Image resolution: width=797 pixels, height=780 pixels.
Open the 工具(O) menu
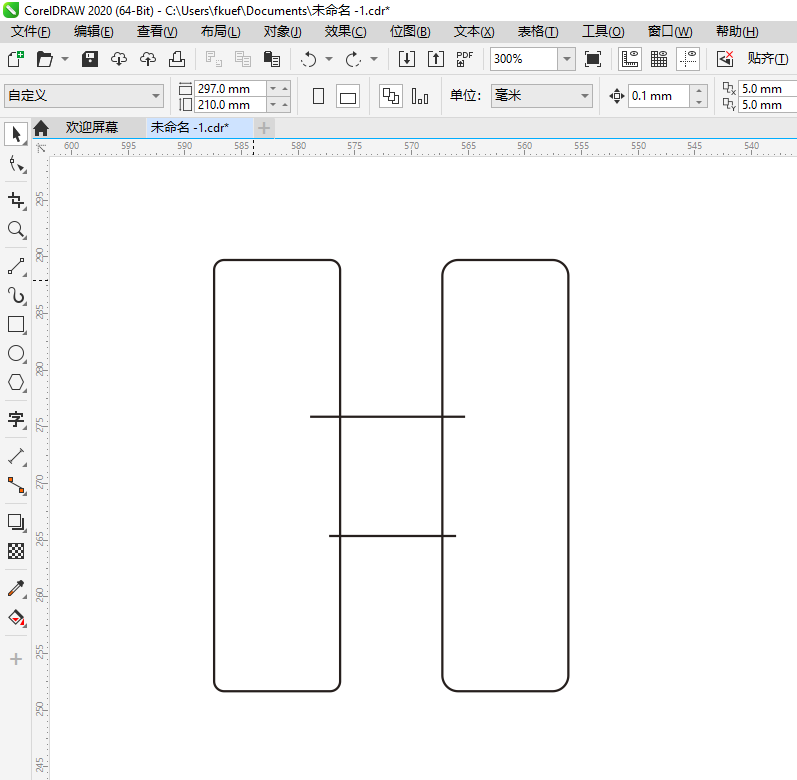pyautogui.click(x=603, y=32)
